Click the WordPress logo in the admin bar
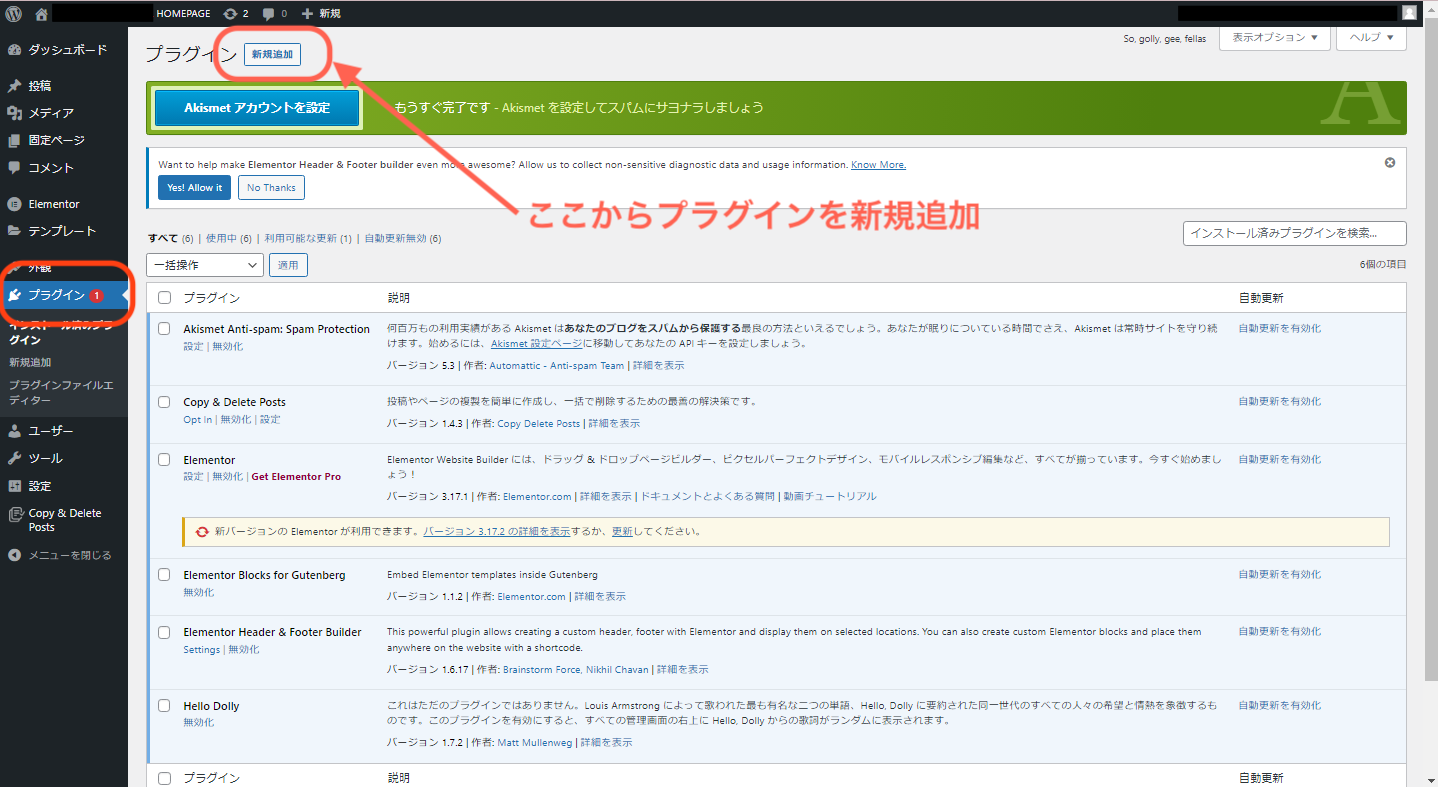The width and height of the screenshot is (1438, 787). click(14, 13)
